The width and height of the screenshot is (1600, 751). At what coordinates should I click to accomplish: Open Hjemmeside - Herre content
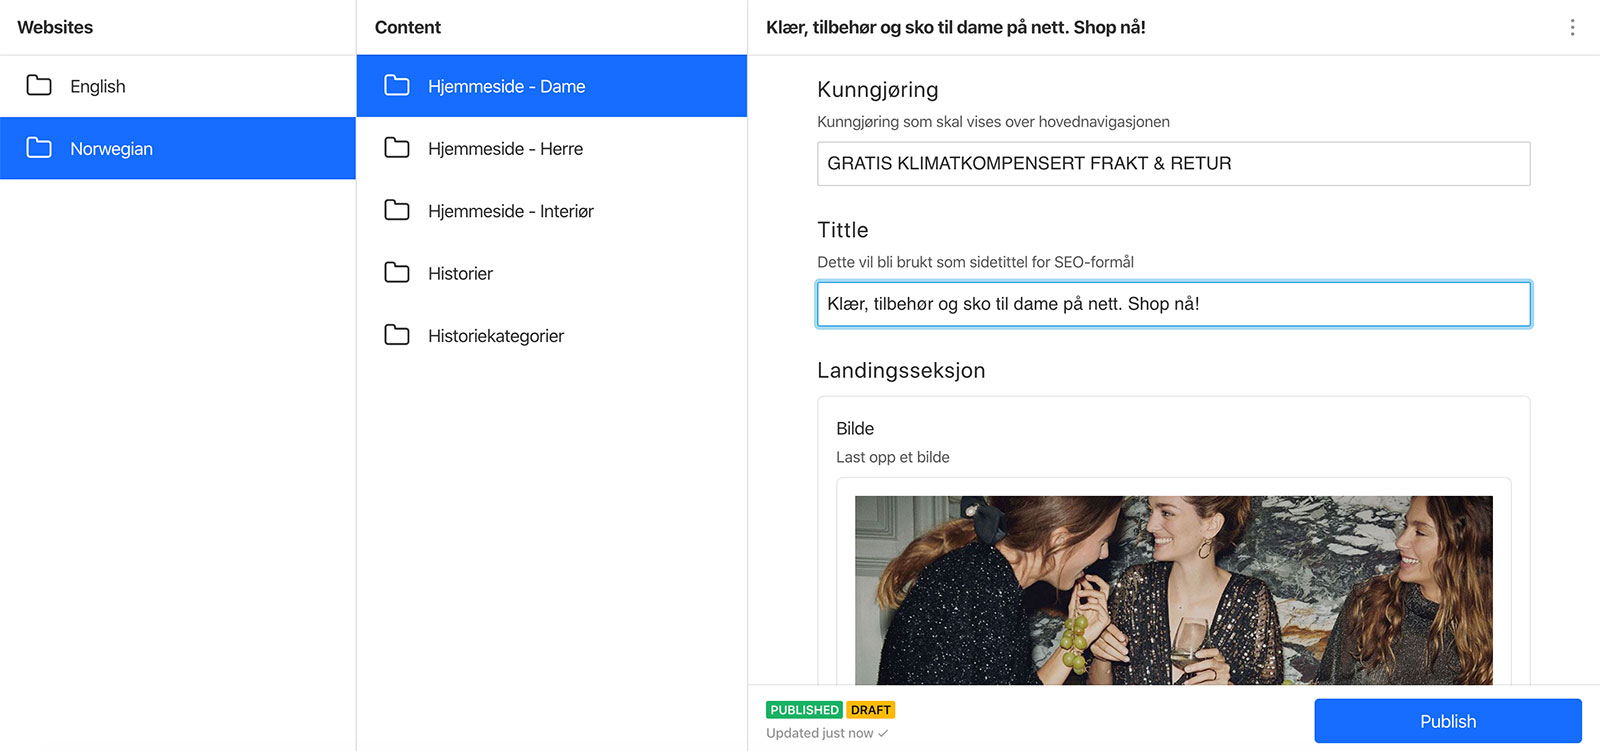coord(552,148)
